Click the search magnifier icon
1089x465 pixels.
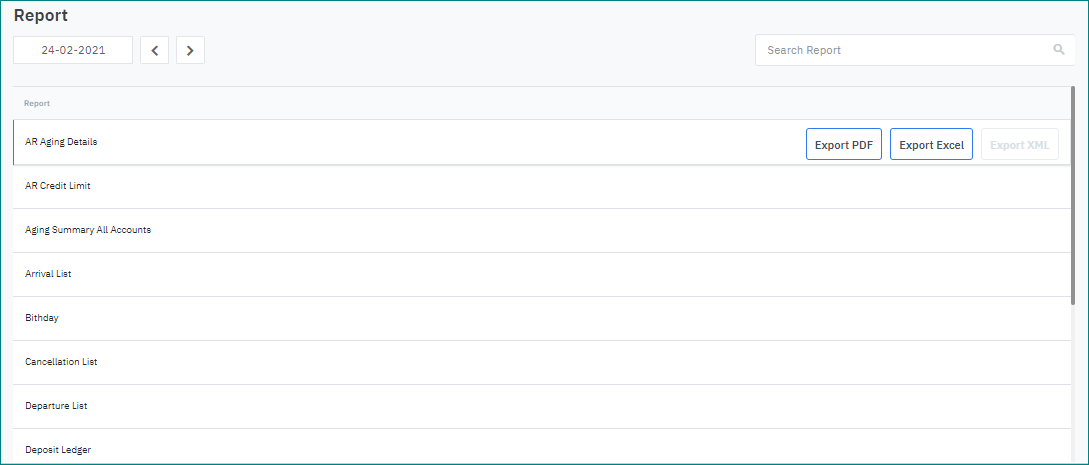pos(1059,50)
